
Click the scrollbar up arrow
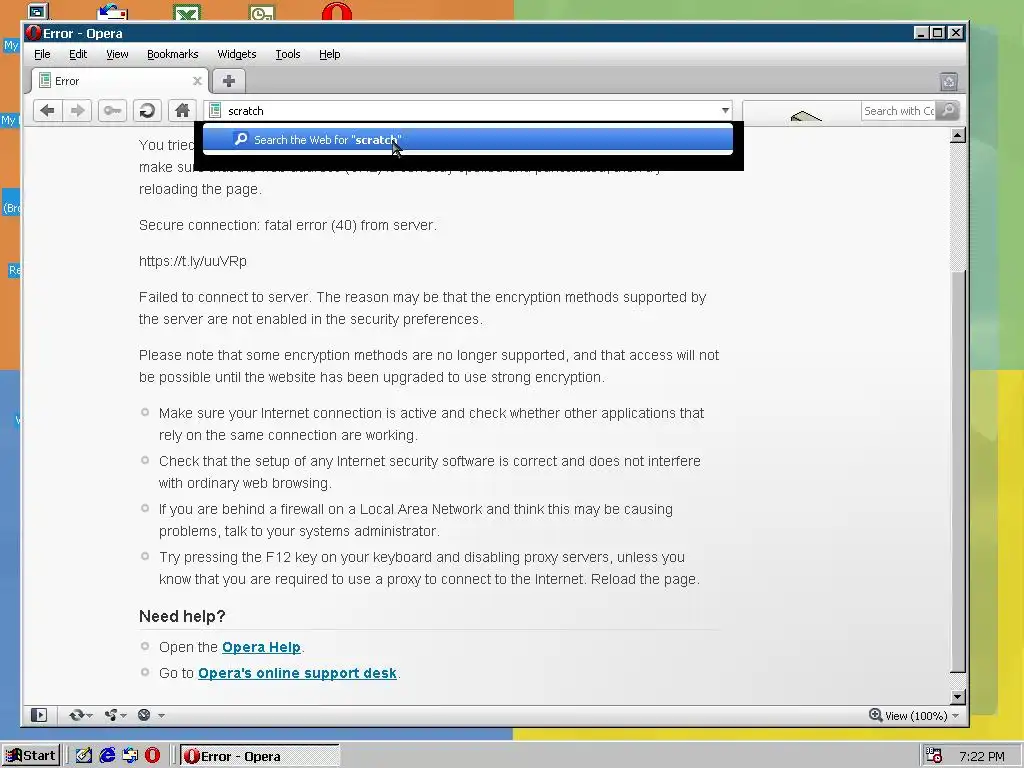click(x=957, y=135)
